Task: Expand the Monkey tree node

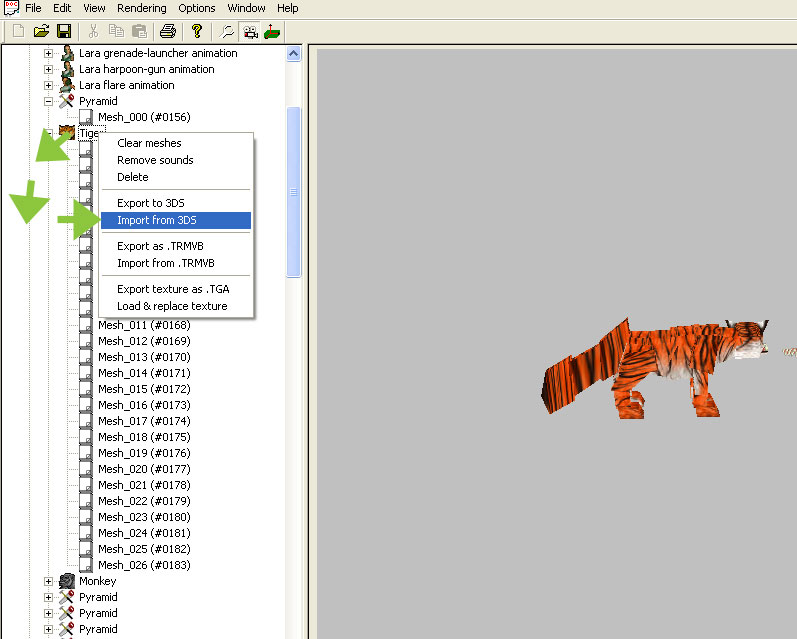Action: point(48,581)
